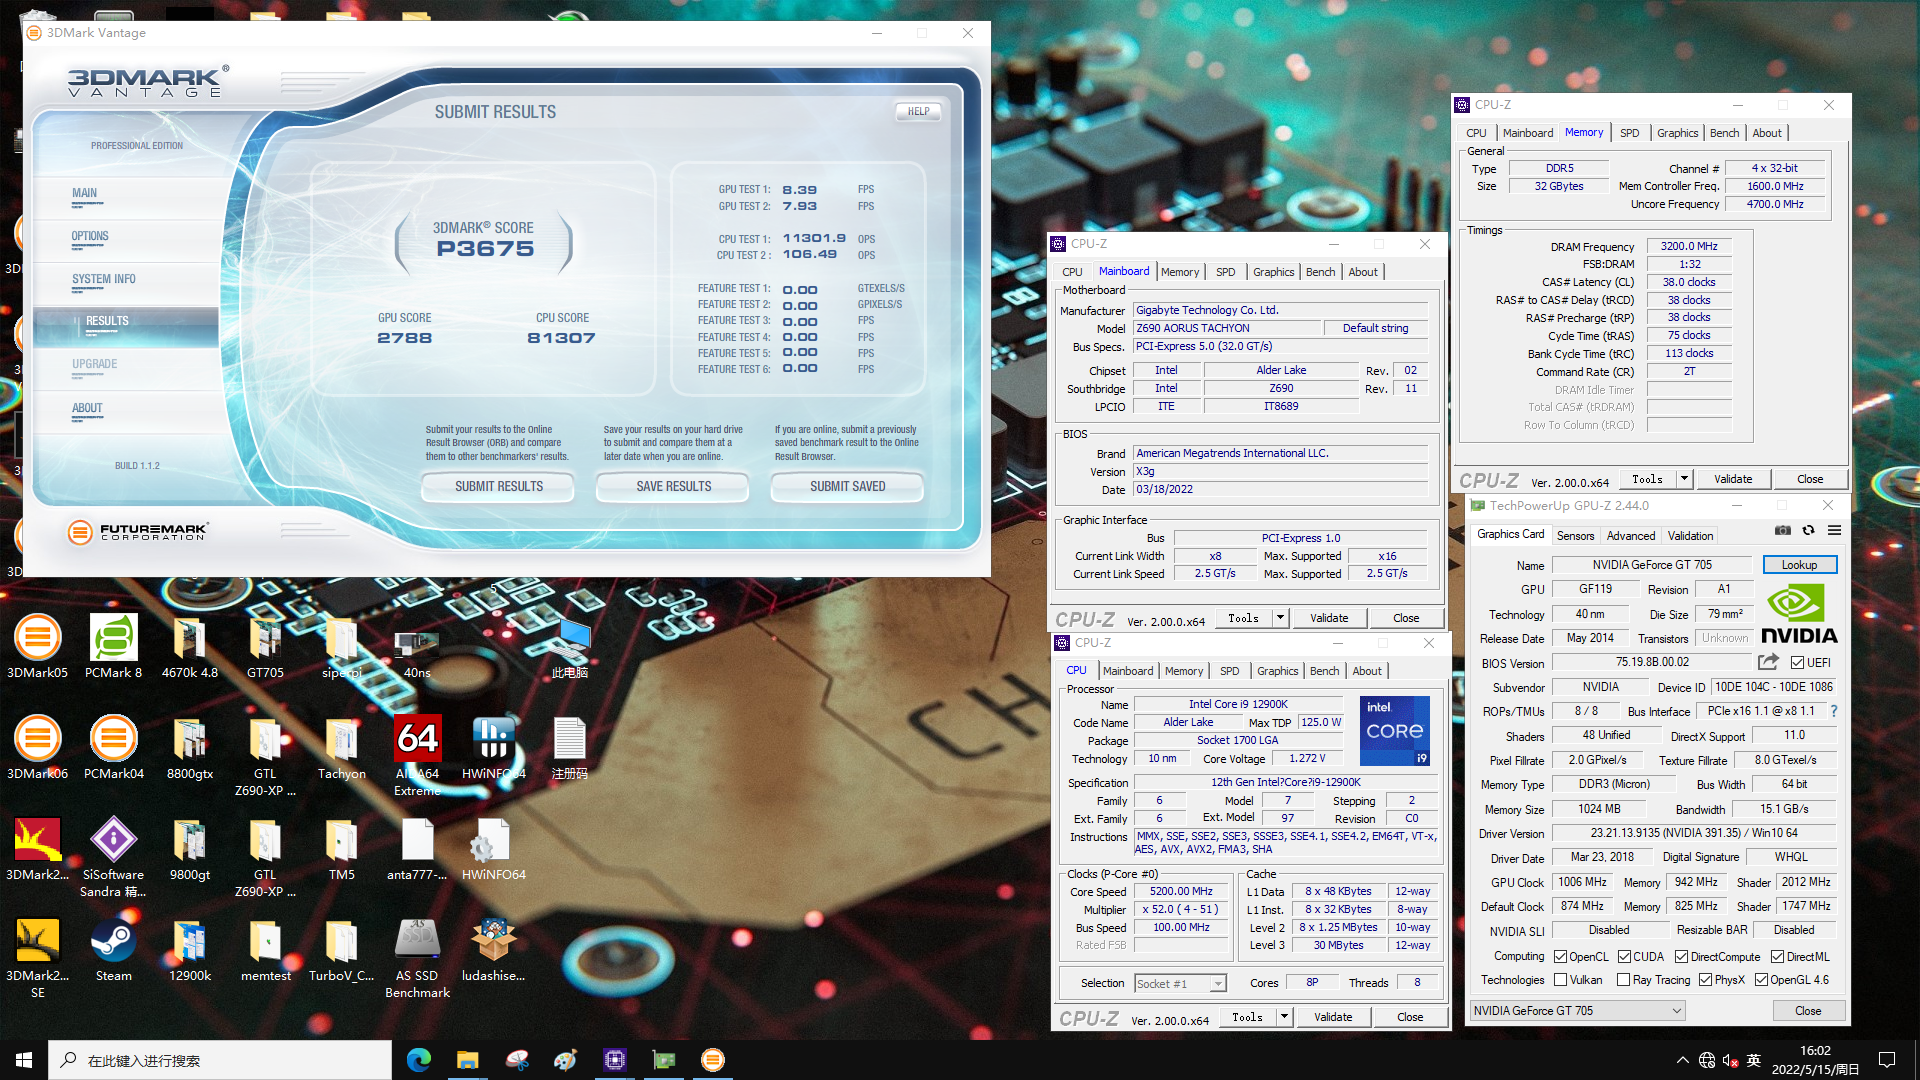Launch 3DMark06 desktop shortcut
Viewport: 1920px width, 1080px height.
(x=37, y=747)
